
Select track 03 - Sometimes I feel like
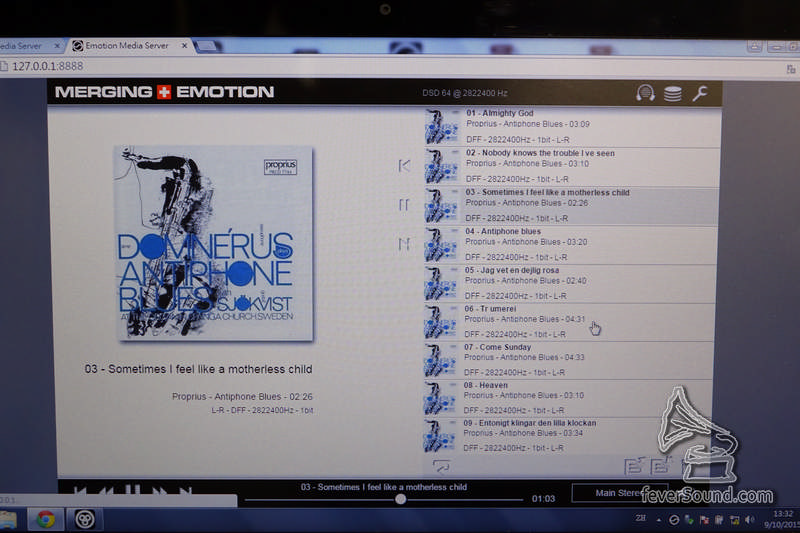[x=571, y=206]
